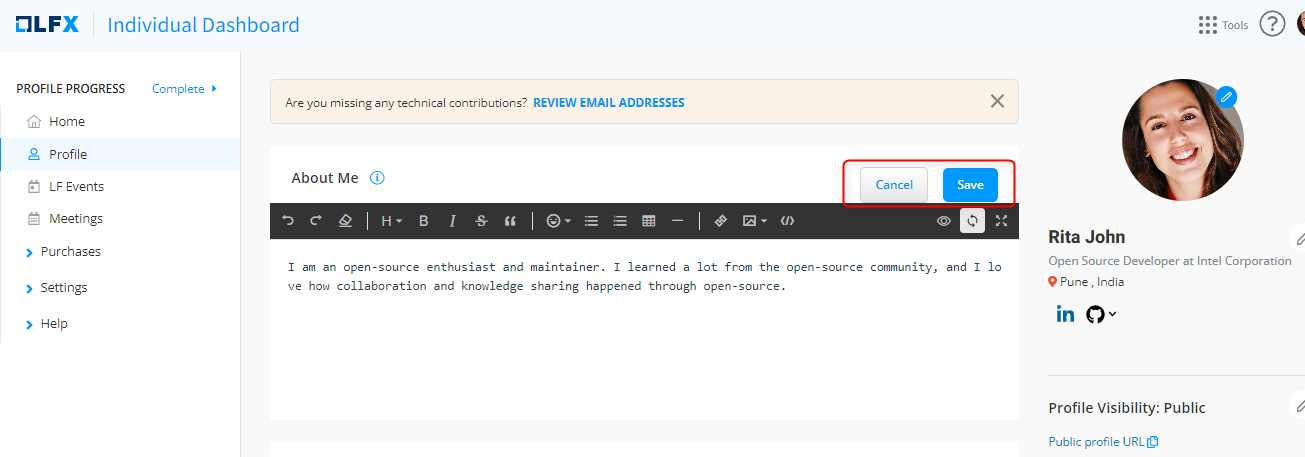
Task: Save the About Me changes
Action: [970, 185]
